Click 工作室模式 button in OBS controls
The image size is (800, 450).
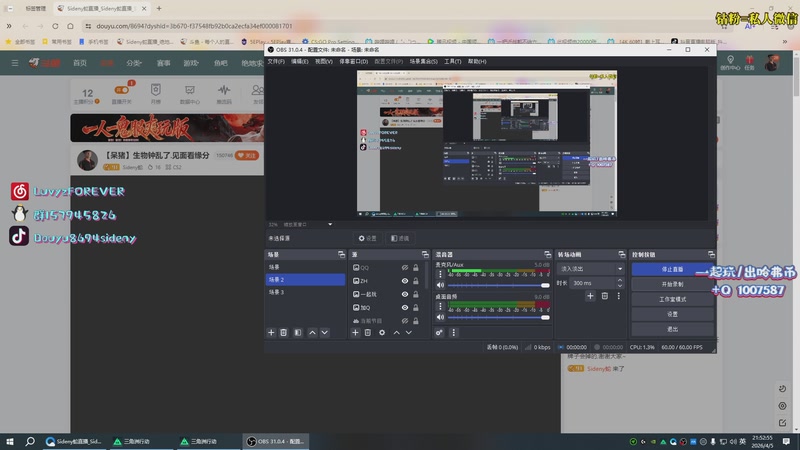point(672,299)
